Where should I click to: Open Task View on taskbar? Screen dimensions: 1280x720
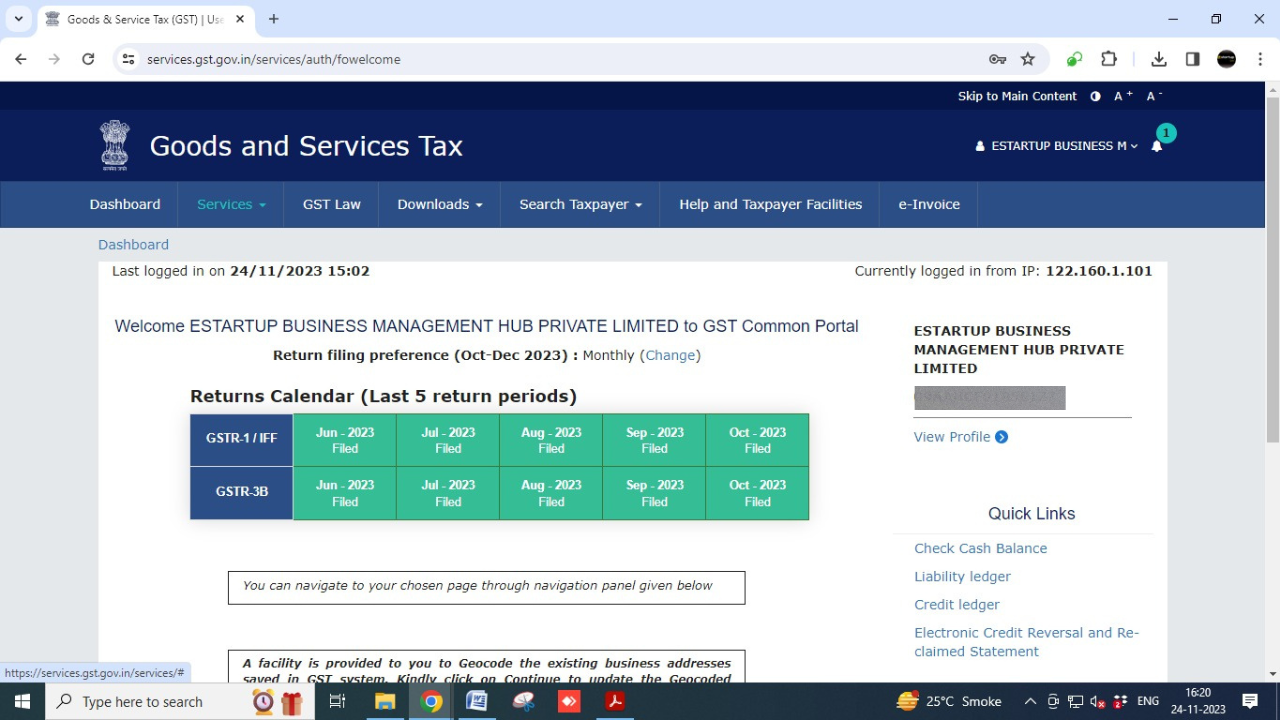click(x=337, y=701)
